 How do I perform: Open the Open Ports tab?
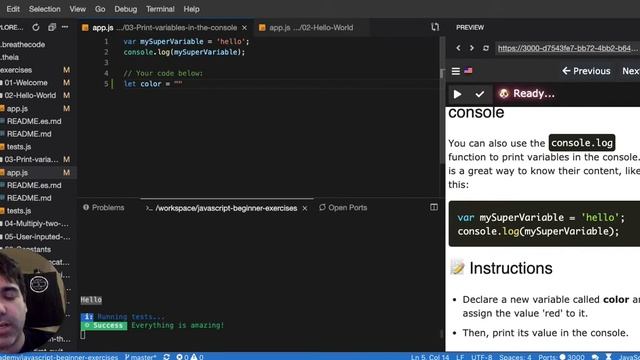point(343,208)
